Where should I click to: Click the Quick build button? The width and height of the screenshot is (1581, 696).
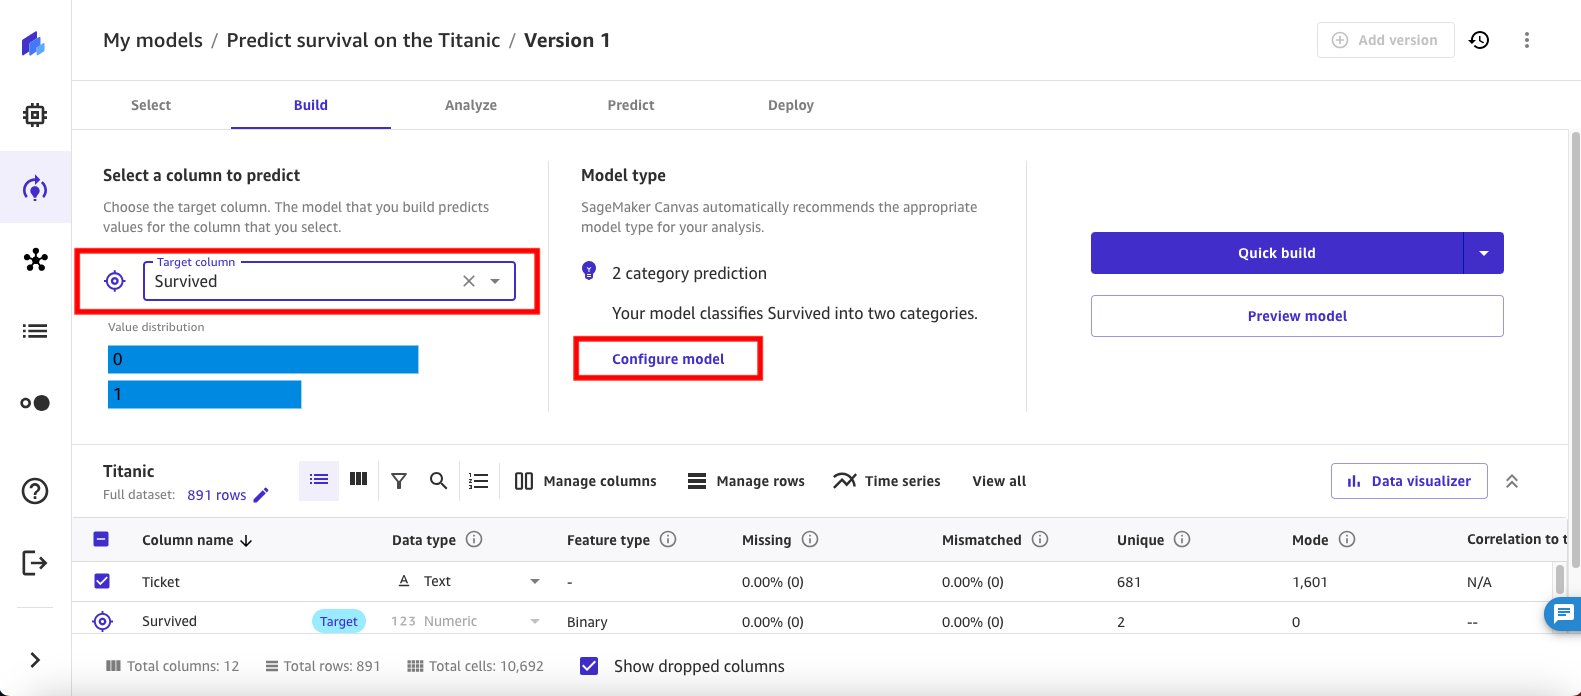click(1277, 253)
